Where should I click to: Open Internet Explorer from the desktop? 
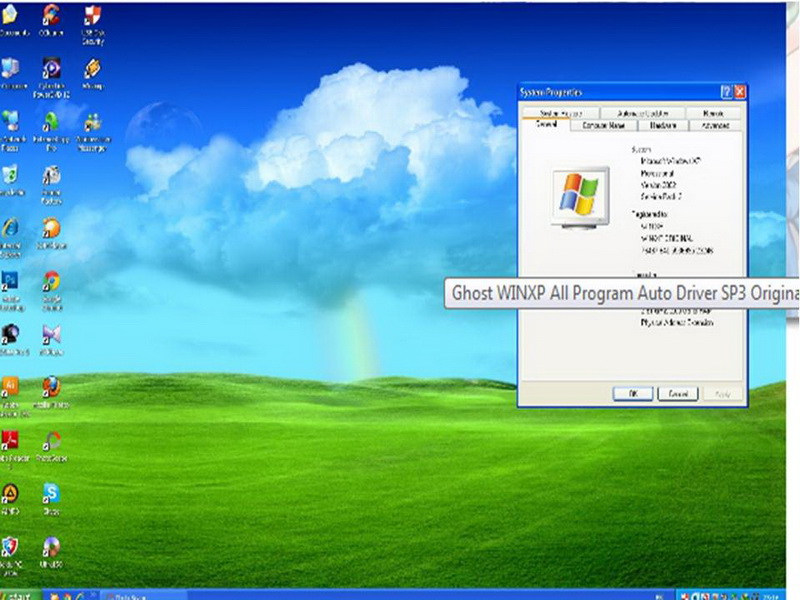[x=10, y=228]
